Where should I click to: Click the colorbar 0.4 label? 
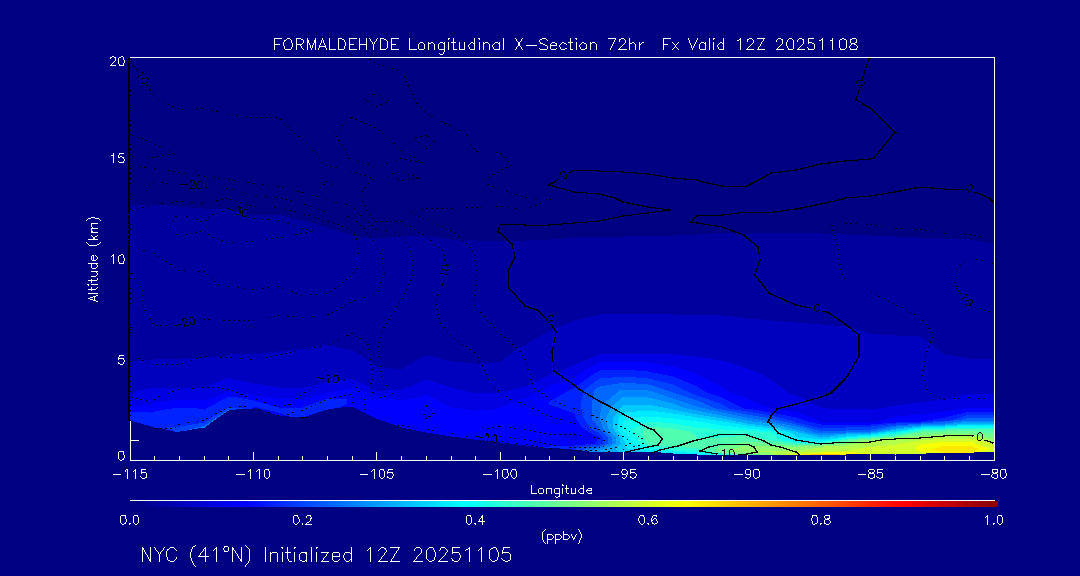[x=476, y=520]
